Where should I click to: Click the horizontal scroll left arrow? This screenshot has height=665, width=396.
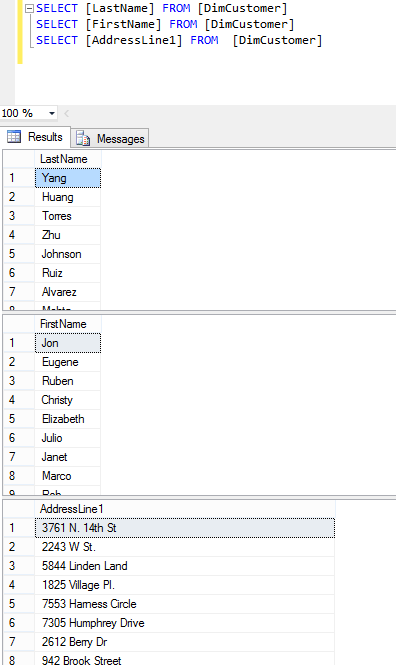pos(66,113)
